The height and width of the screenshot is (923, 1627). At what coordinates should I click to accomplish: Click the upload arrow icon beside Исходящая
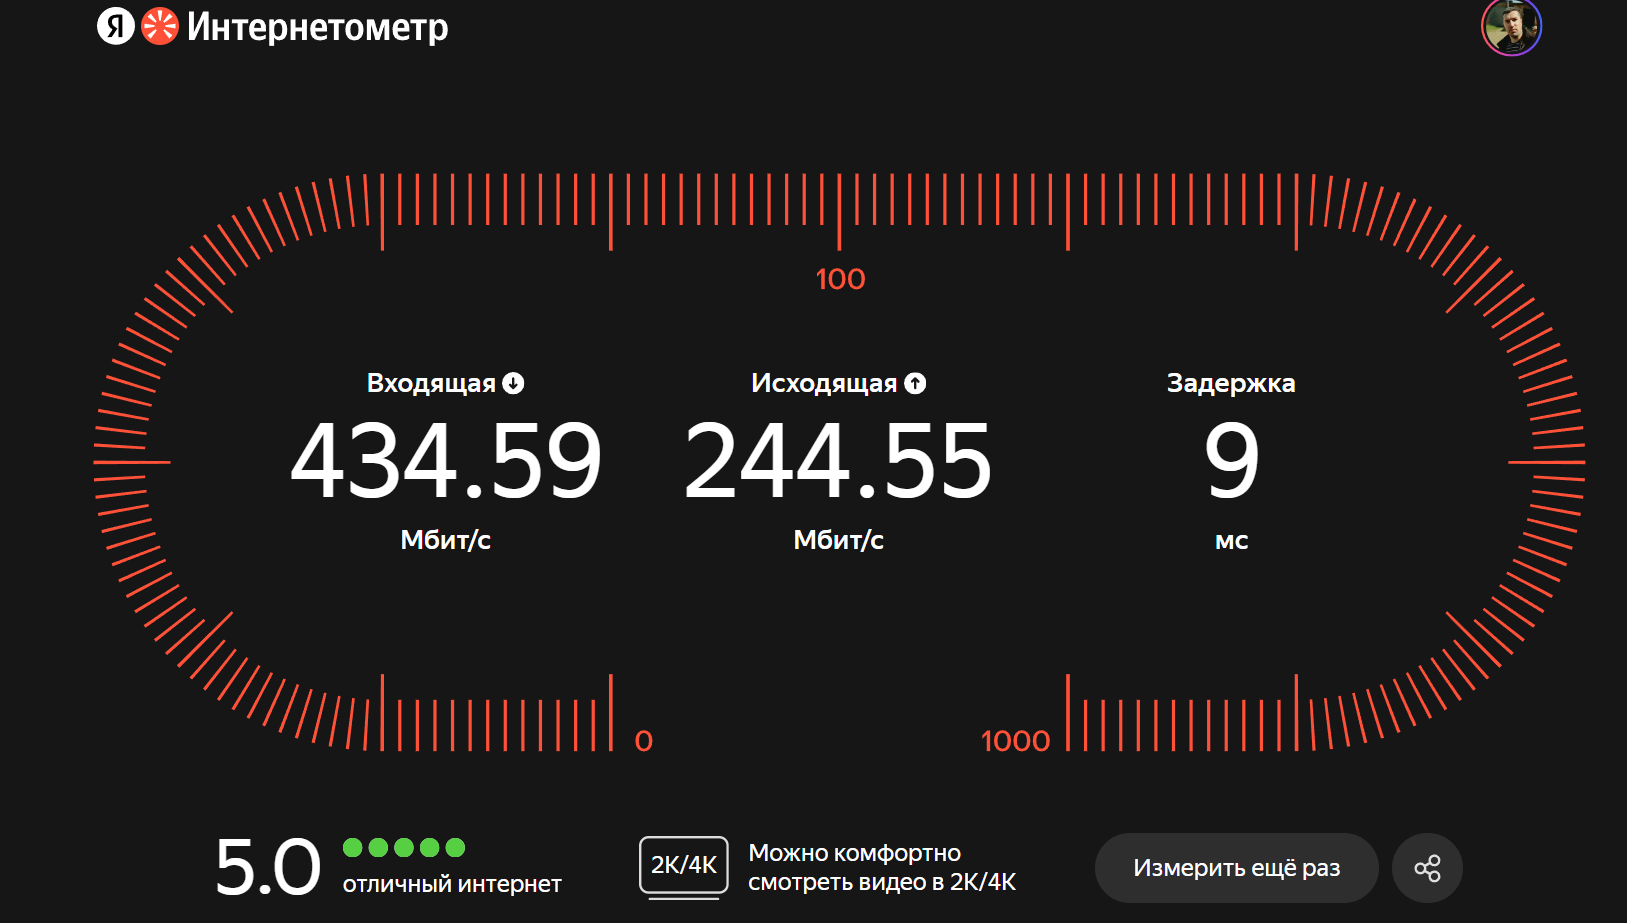[x=915, y=383]
